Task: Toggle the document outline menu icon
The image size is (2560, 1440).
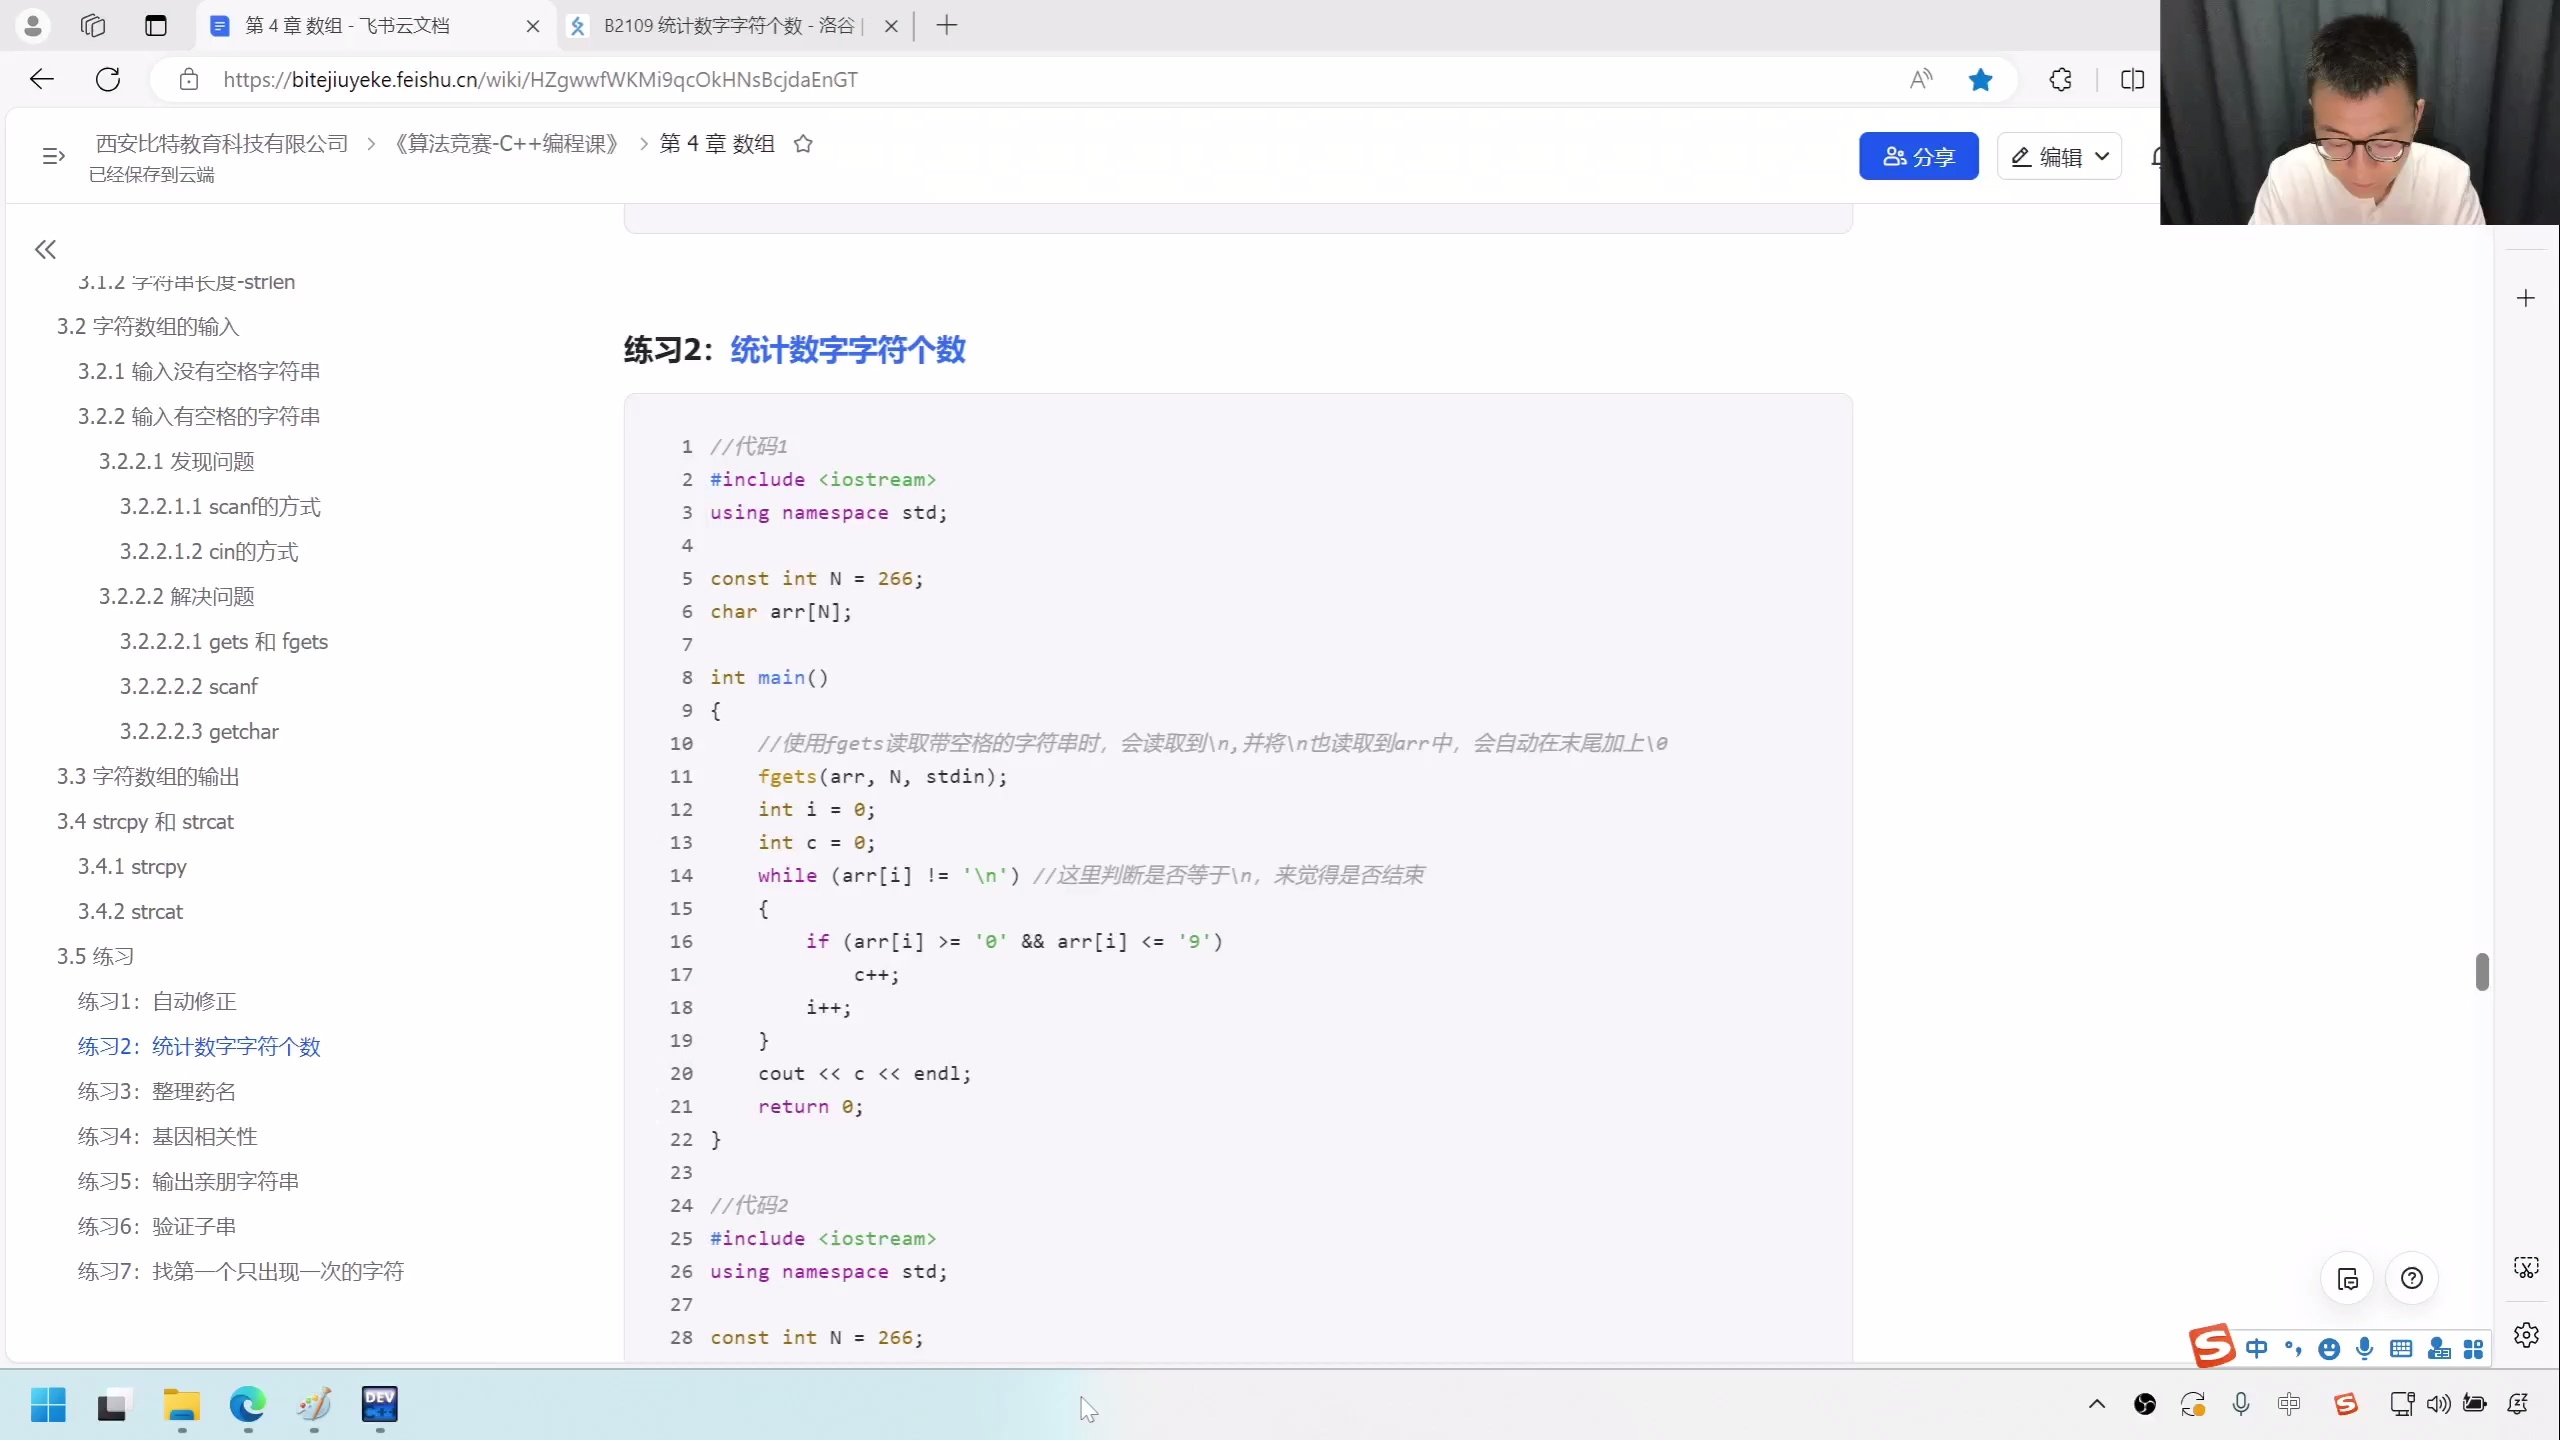Action: [x=53, y=156]
